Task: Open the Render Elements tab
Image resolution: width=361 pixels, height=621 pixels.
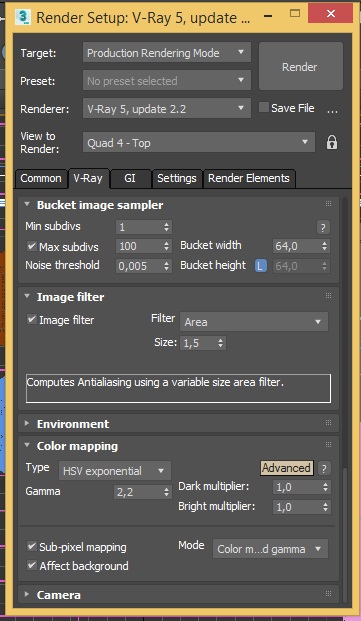Action: click(x=249, y=179)
